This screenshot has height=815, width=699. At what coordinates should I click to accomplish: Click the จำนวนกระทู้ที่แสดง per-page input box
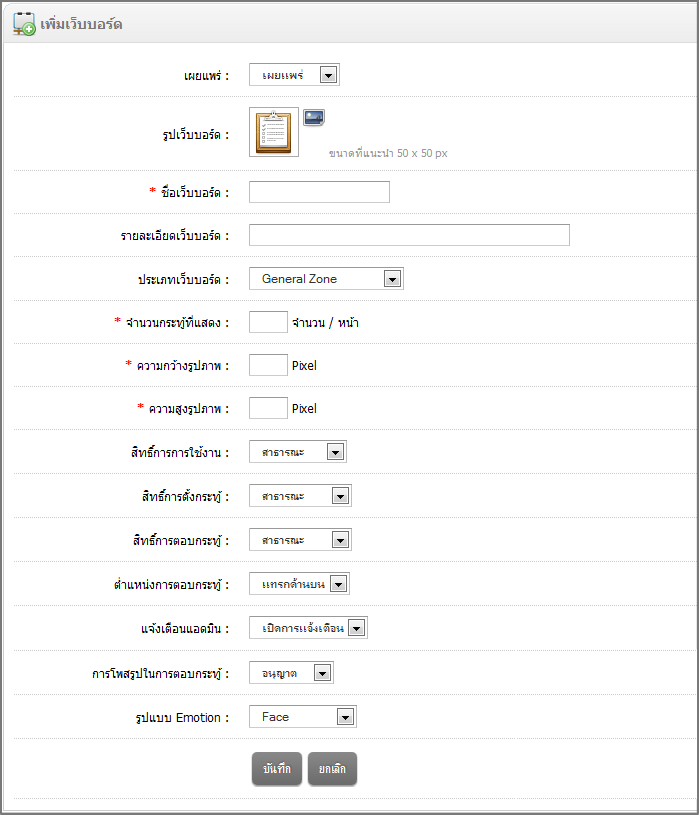[x=268, y=322]
